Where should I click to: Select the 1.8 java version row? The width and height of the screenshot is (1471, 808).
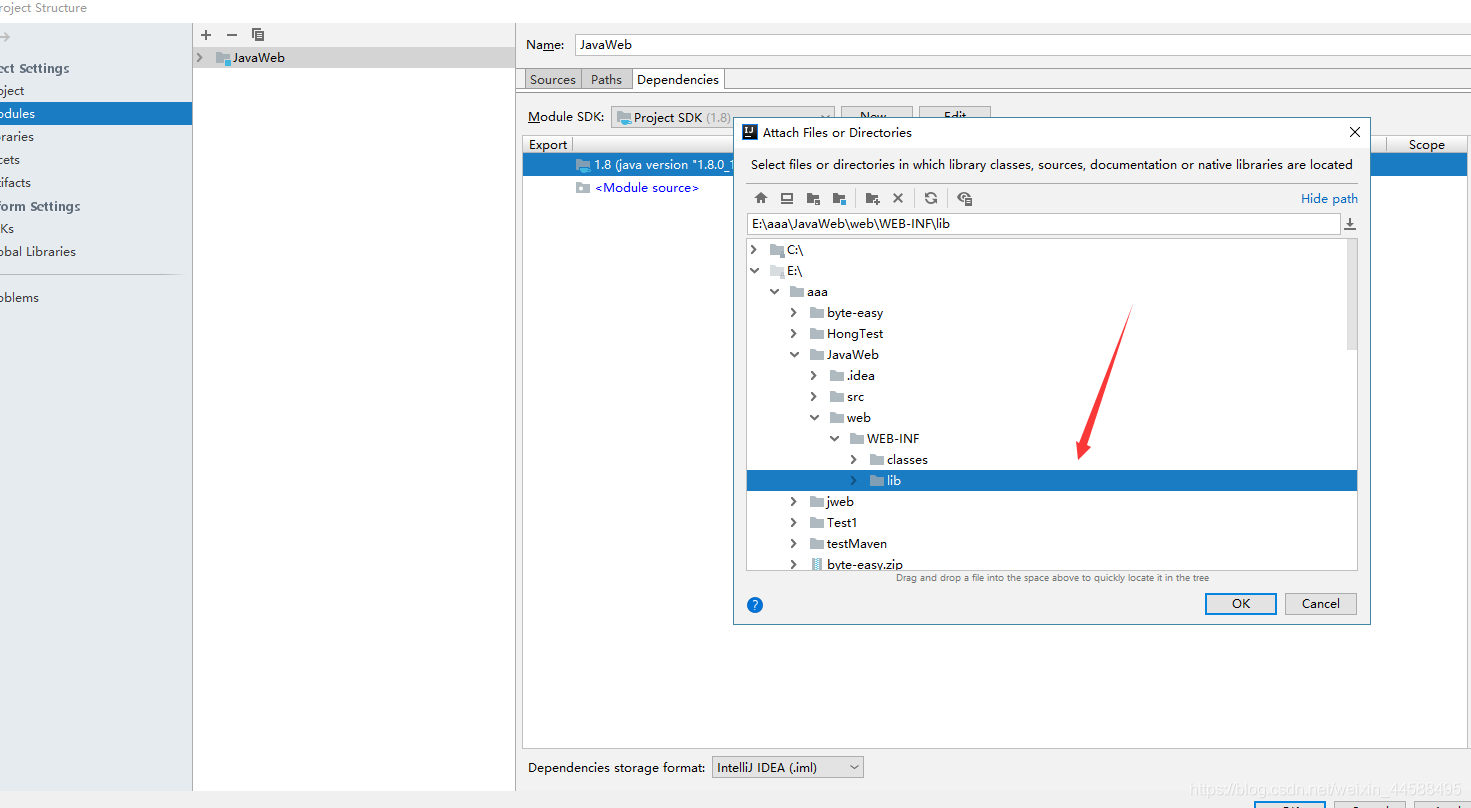[628, 165]
